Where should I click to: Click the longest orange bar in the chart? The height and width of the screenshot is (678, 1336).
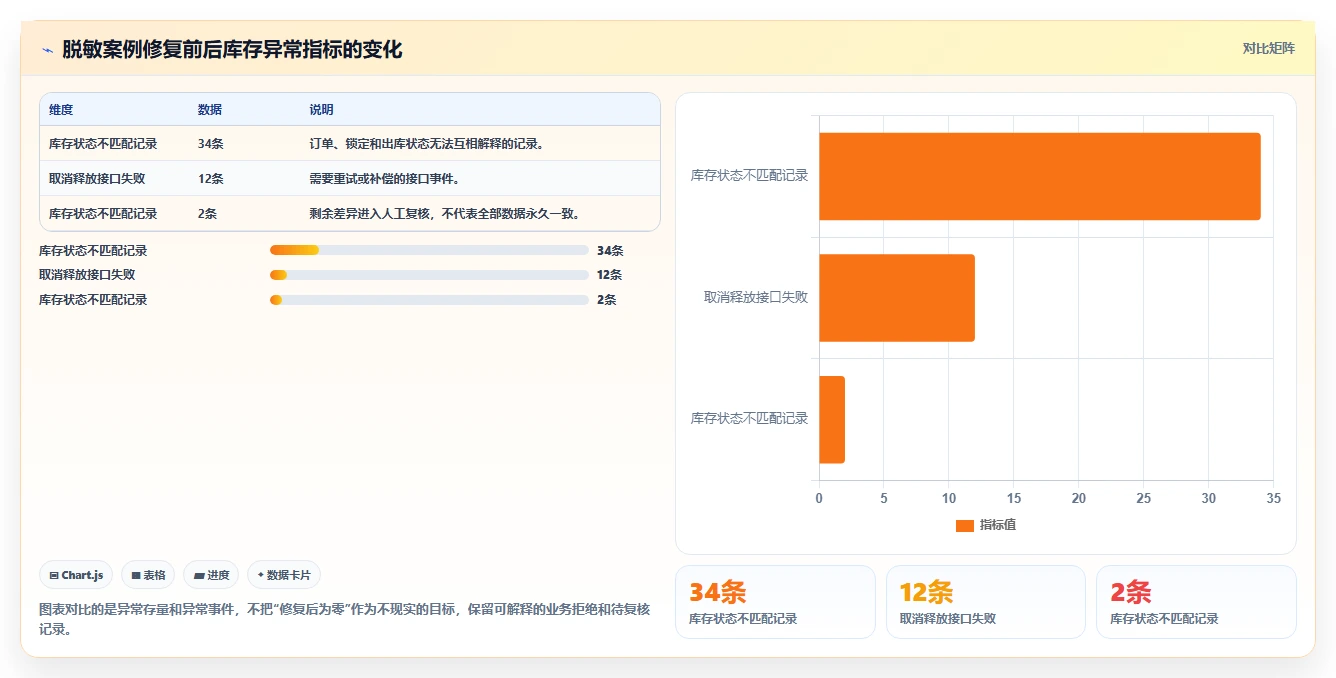coord(1040,176)
